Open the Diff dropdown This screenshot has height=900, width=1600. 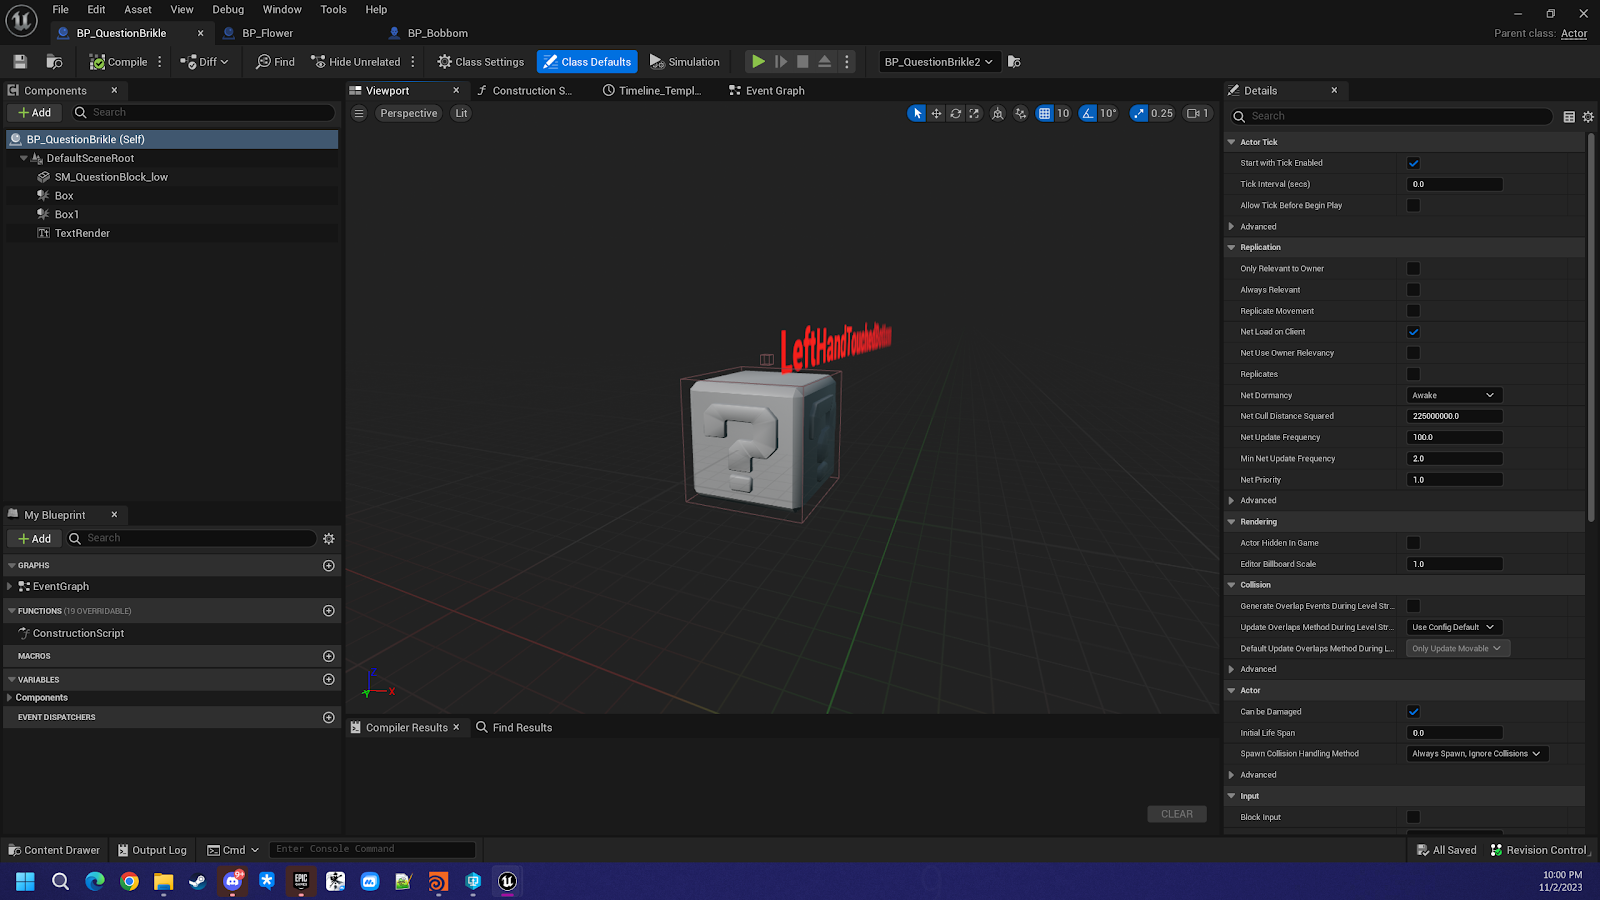point(204,62)
